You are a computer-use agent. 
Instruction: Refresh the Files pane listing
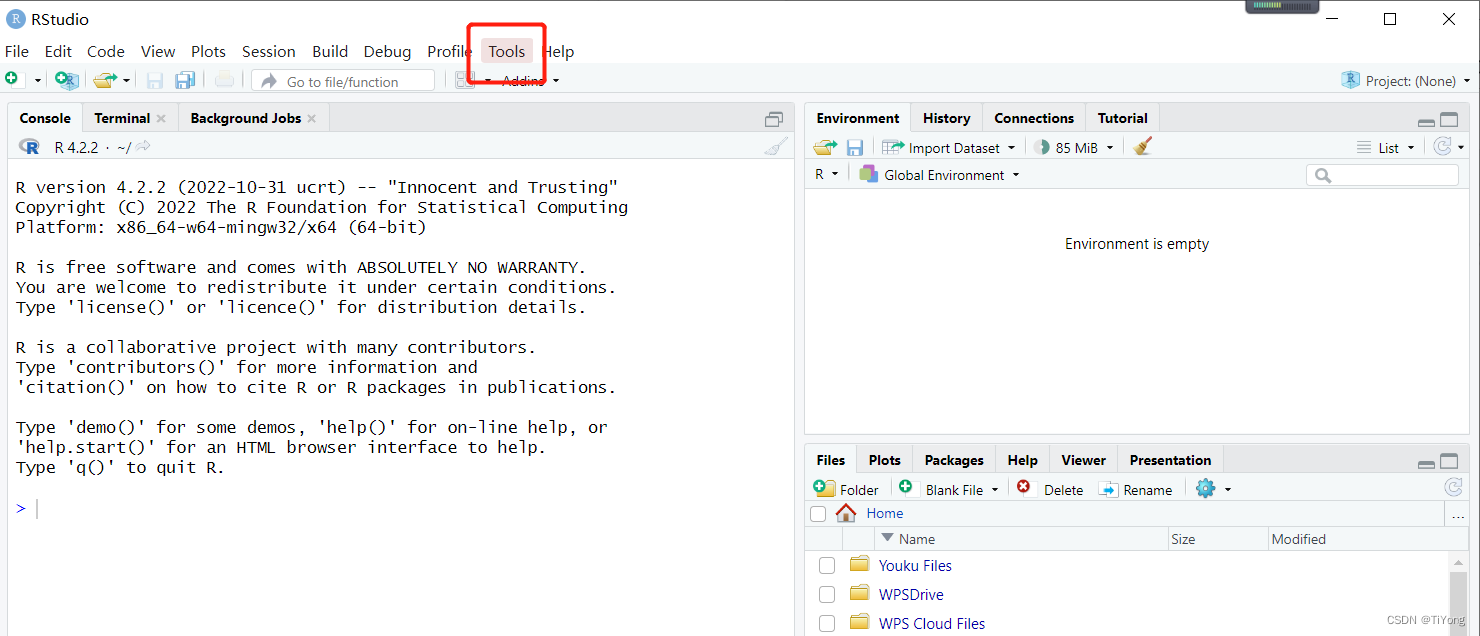point(1454,487)
